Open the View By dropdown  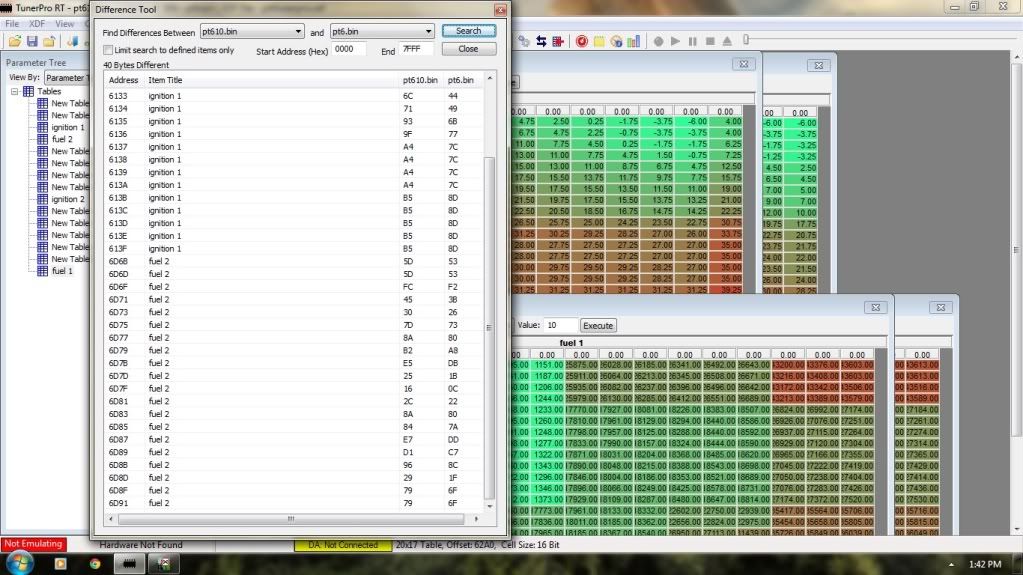coord(67,78)
